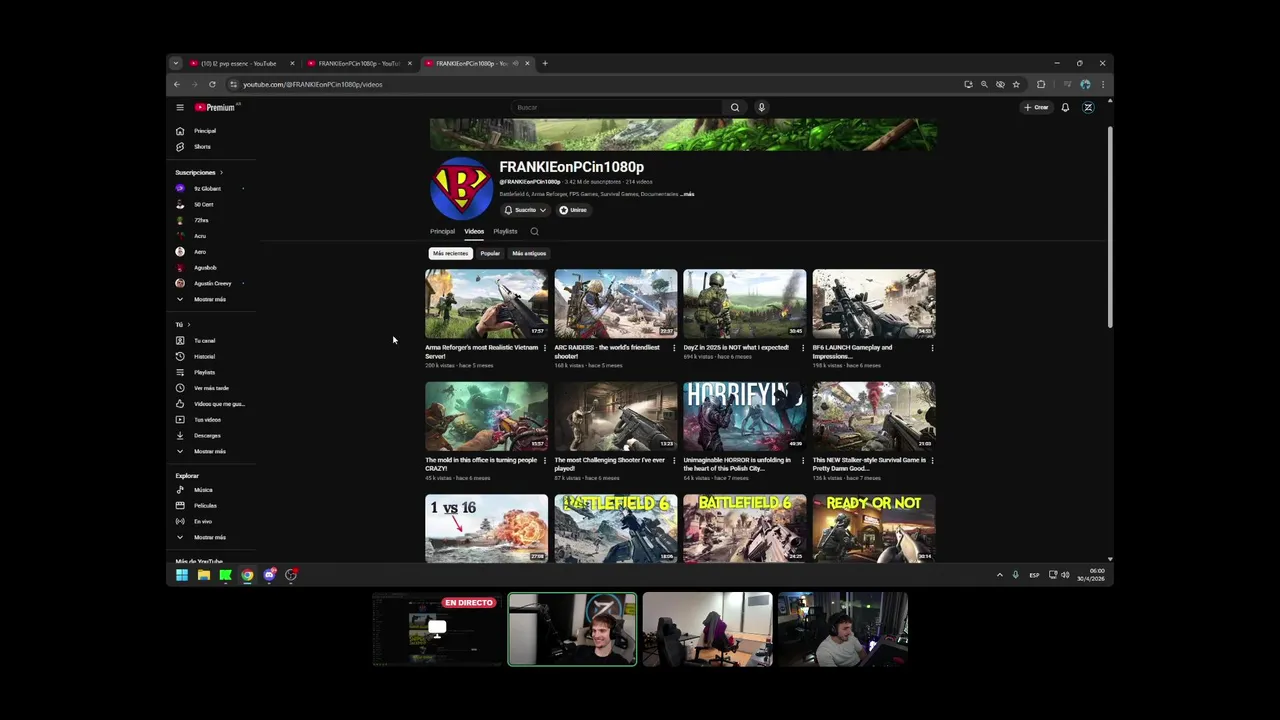The image size is (1280, 720).
Task: Click the zoom magnifier in address bar
Action: 984,84
